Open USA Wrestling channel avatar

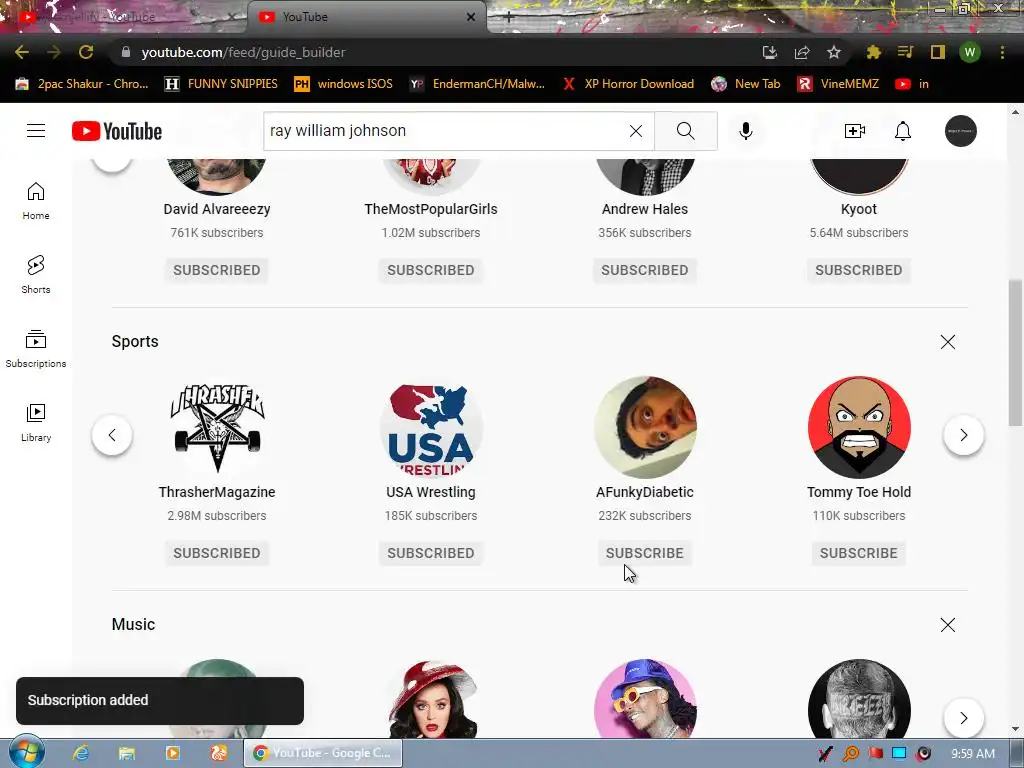tap(431, 427)
